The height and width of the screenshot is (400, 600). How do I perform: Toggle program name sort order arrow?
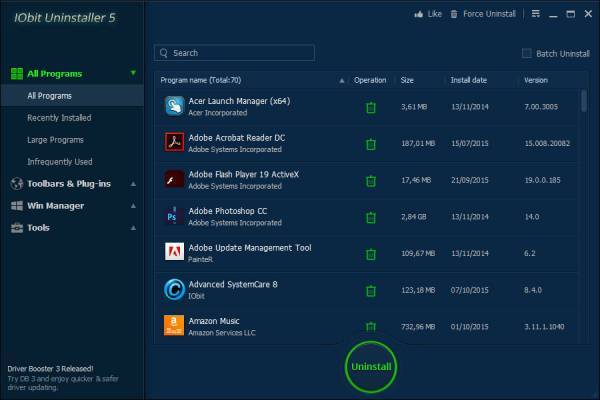[342, 80]
